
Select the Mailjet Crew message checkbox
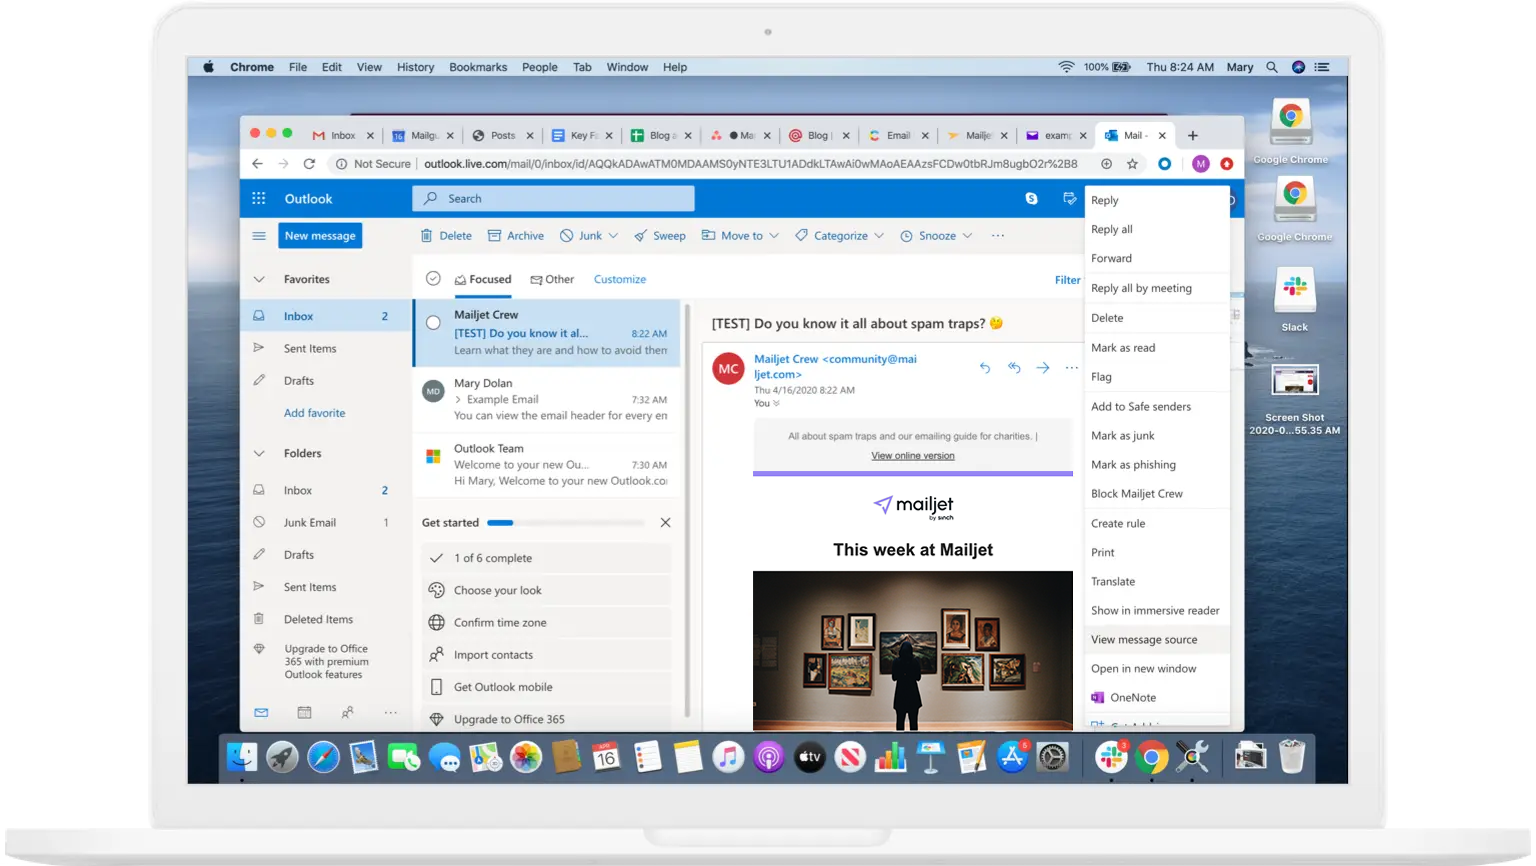[x=433, y=322]
